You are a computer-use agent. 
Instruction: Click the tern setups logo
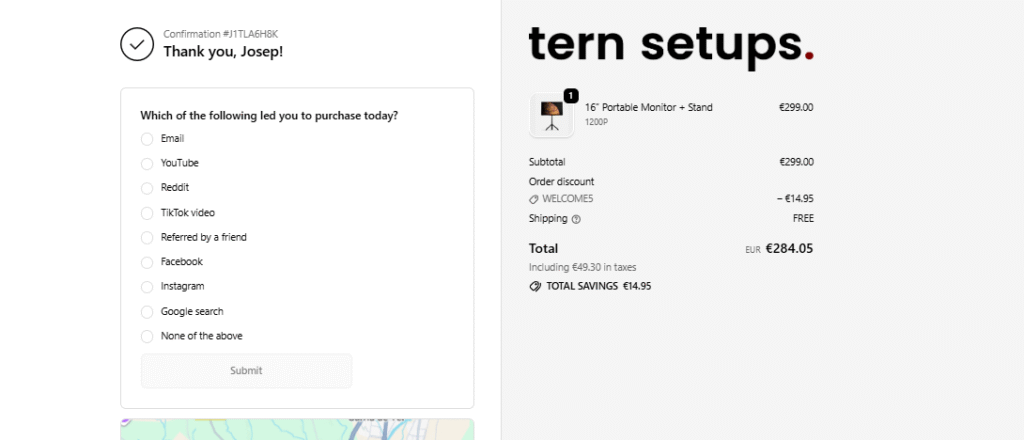(670, 44)
